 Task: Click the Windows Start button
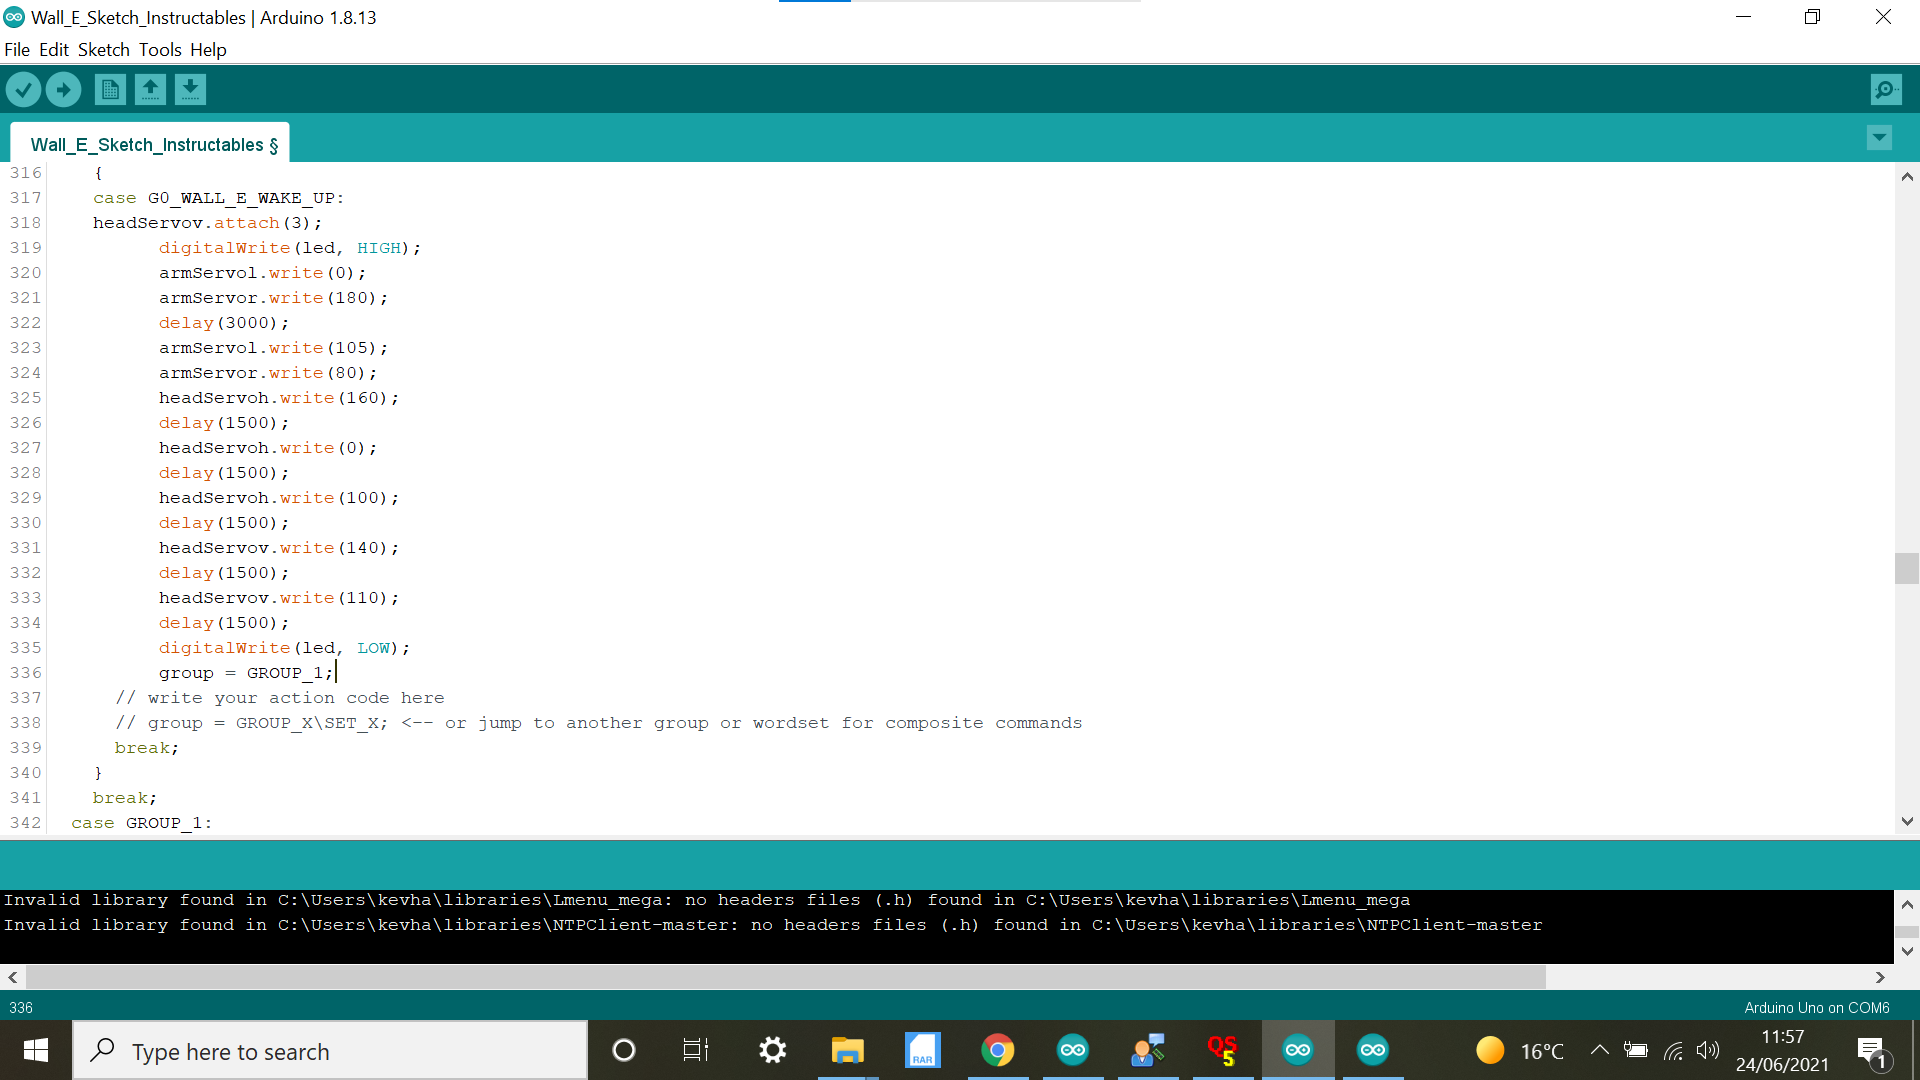click(x=36, y=1050)
